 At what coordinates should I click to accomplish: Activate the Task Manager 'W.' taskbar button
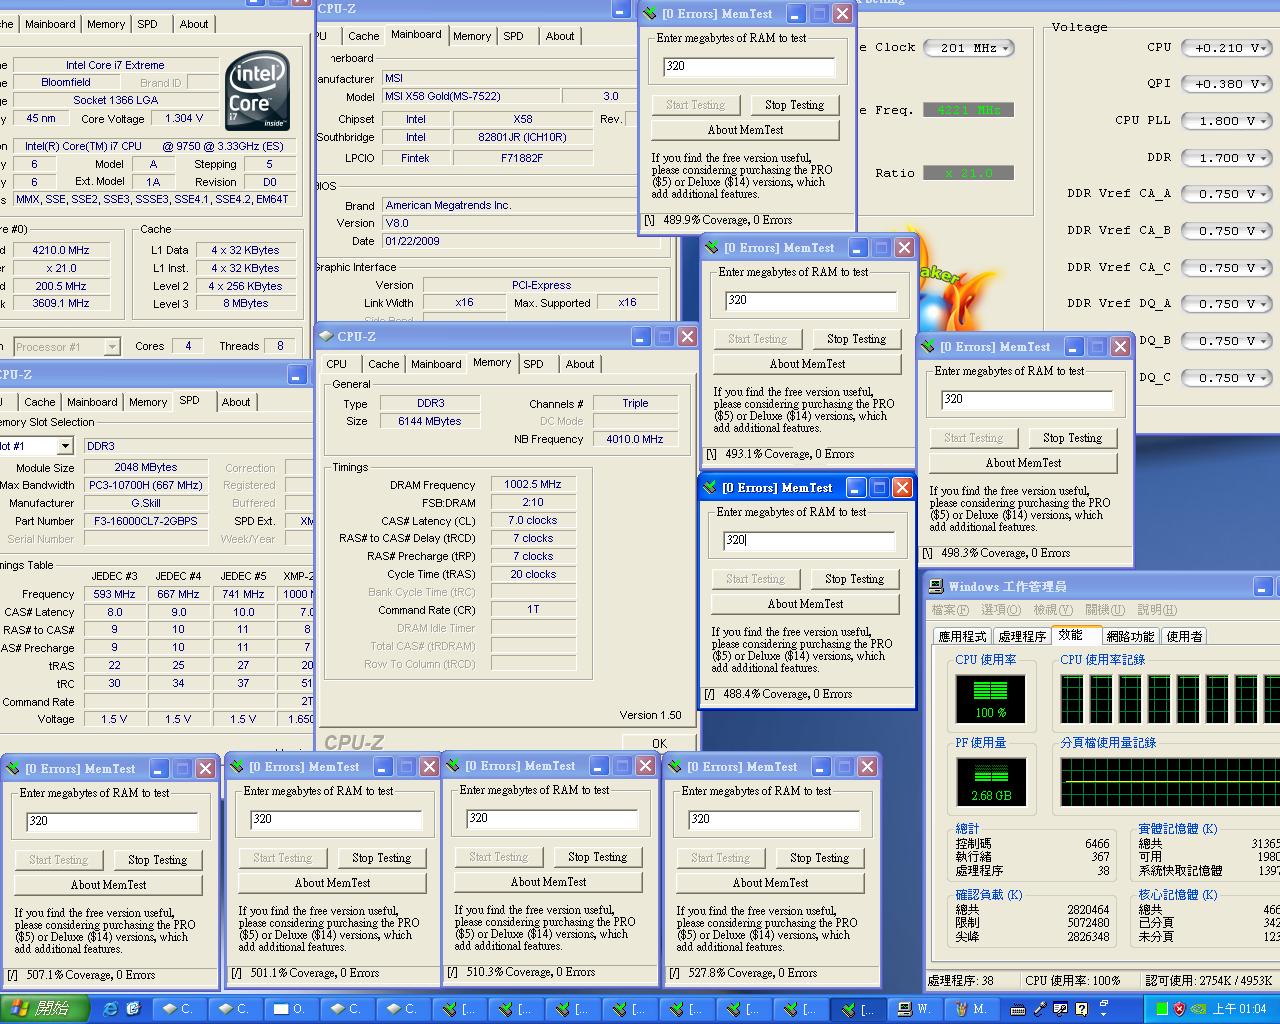(916, 1009)
